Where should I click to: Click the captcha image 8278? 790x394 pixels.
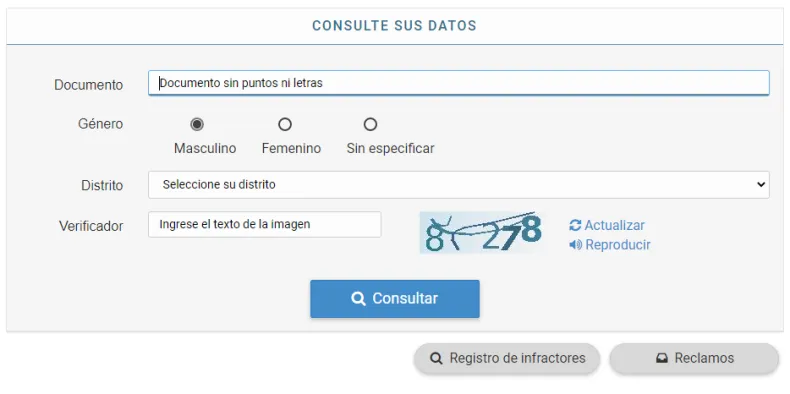pyautogui.click(x=481, y=233)
